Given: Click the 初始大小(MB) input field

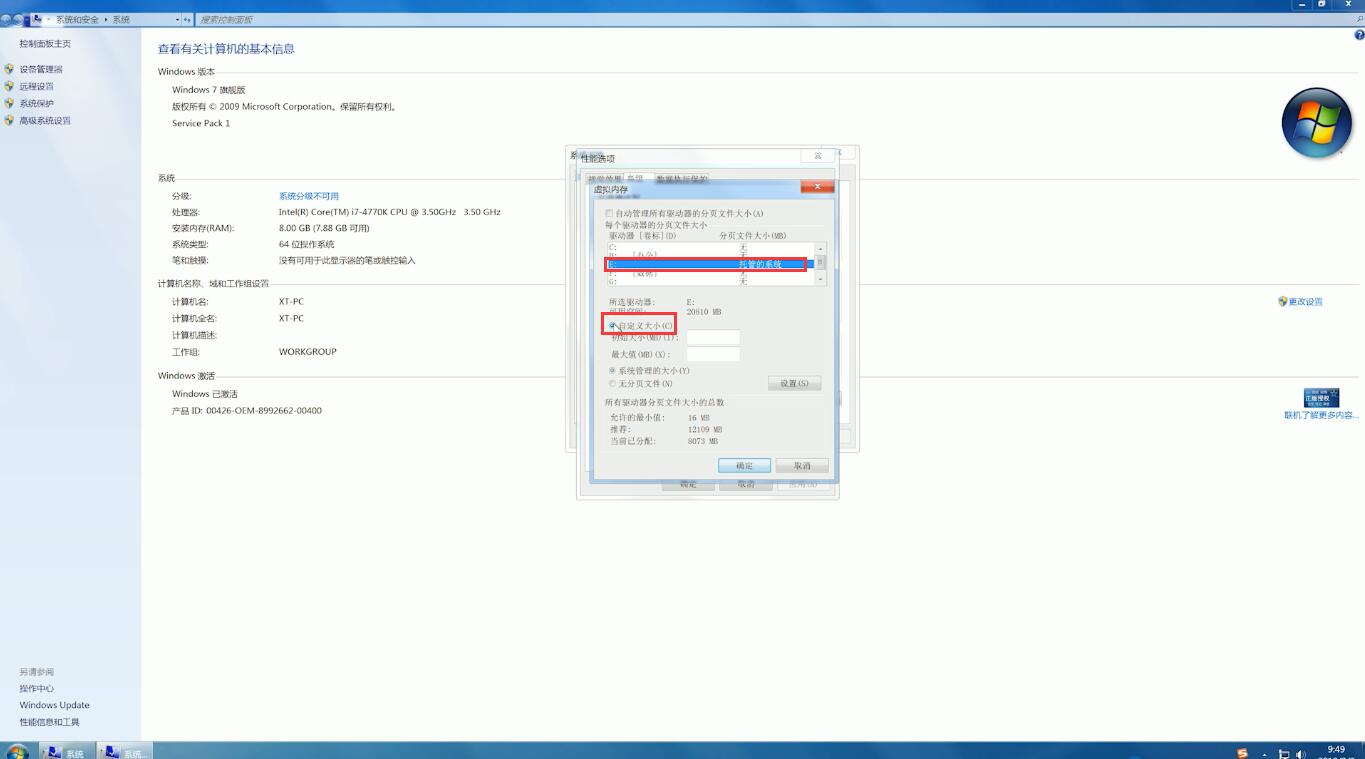Looking at the screenshot, I should pos(713,337).
